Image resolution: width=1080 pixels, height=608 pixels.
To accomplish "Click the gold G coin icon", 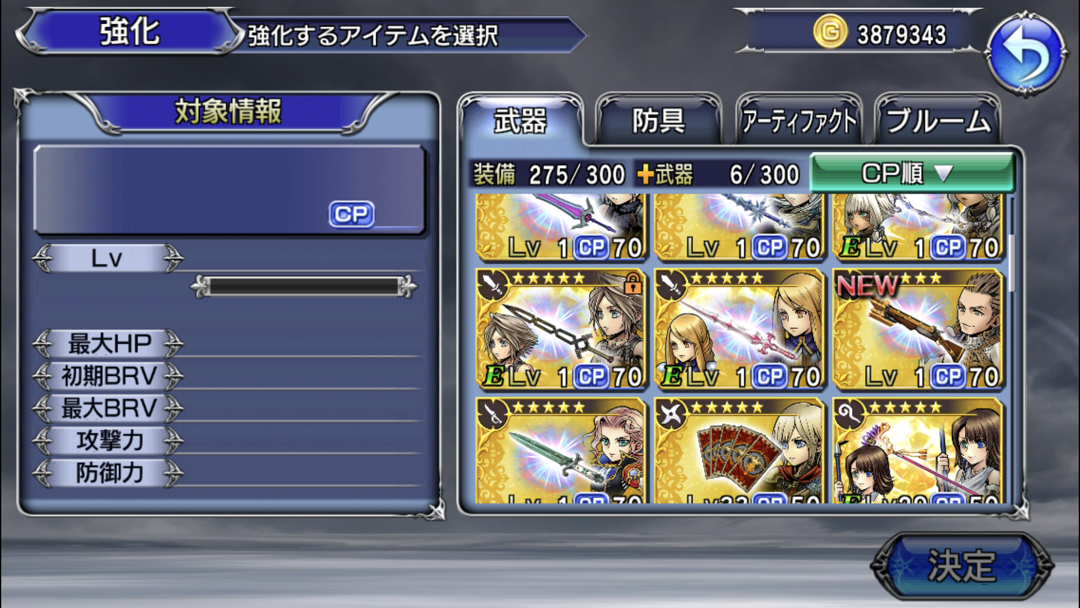I will pyautogui.click(x=829, y=32).
